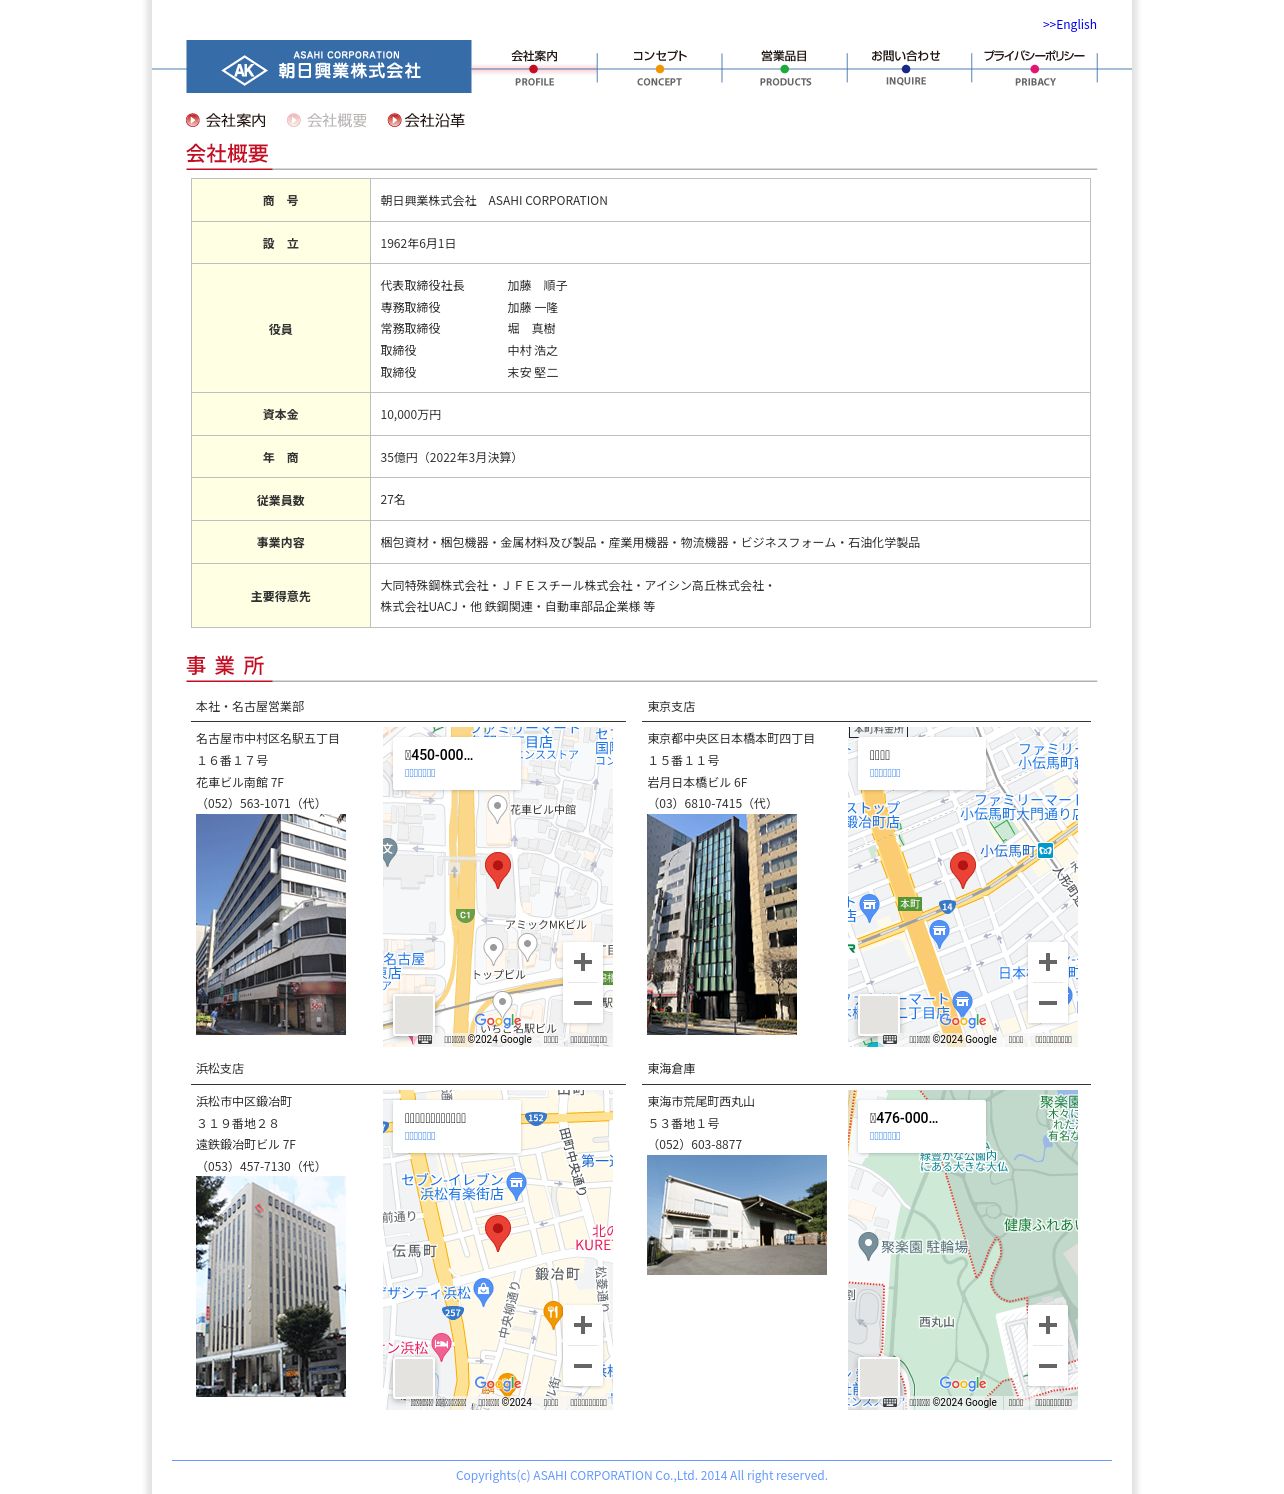Screen dimensions: 1284x1494
Task: Click 小伝馬町 station icon on Tokyo map
Action: click(x=1046, y=851)
